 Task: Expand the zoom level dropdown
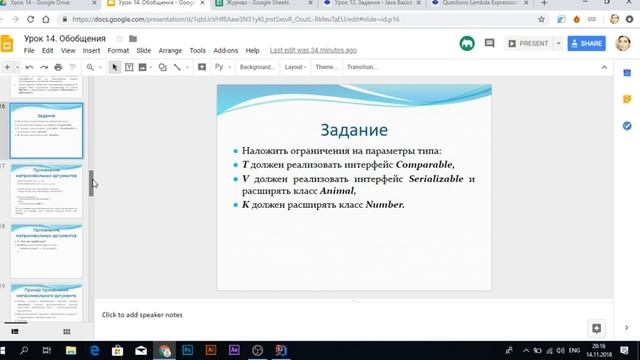(100, 67)
